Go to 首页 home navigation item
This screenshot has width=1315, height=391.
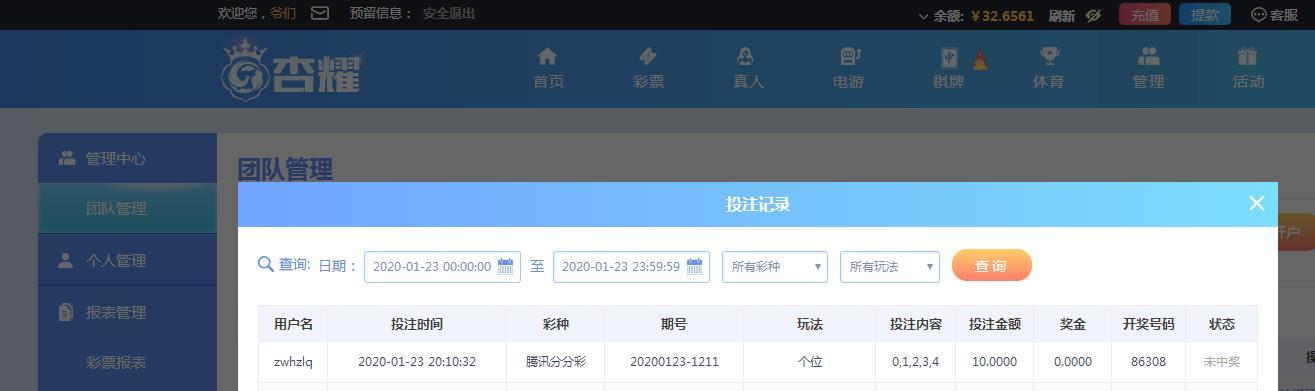(548, 68)
